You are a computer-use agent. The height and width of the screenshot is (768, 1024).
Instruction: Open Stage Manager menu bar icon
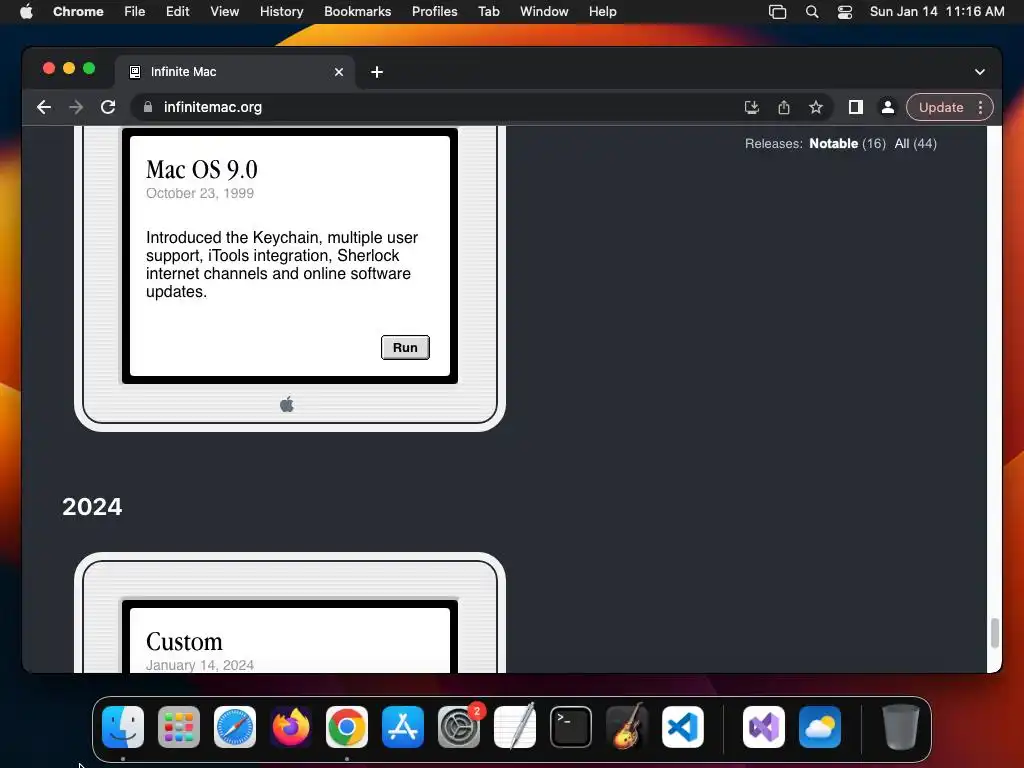(777, 12)
